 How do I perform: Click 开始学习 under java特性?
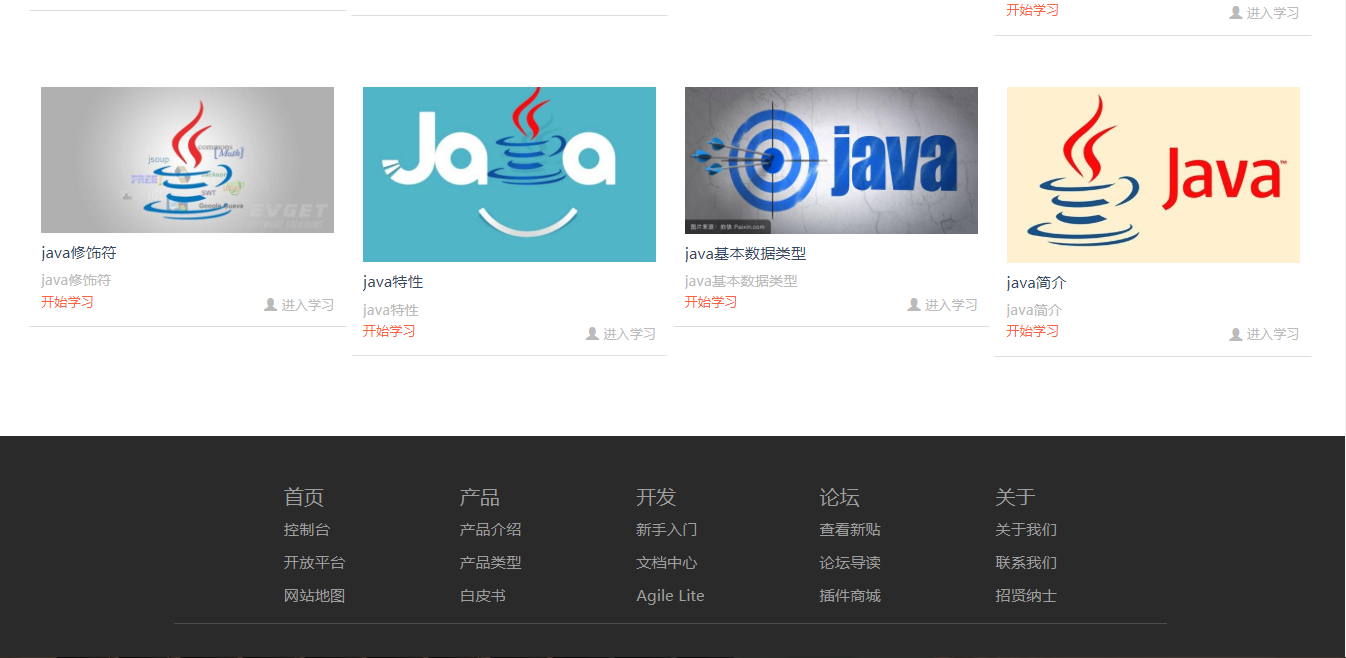[389, 331]
